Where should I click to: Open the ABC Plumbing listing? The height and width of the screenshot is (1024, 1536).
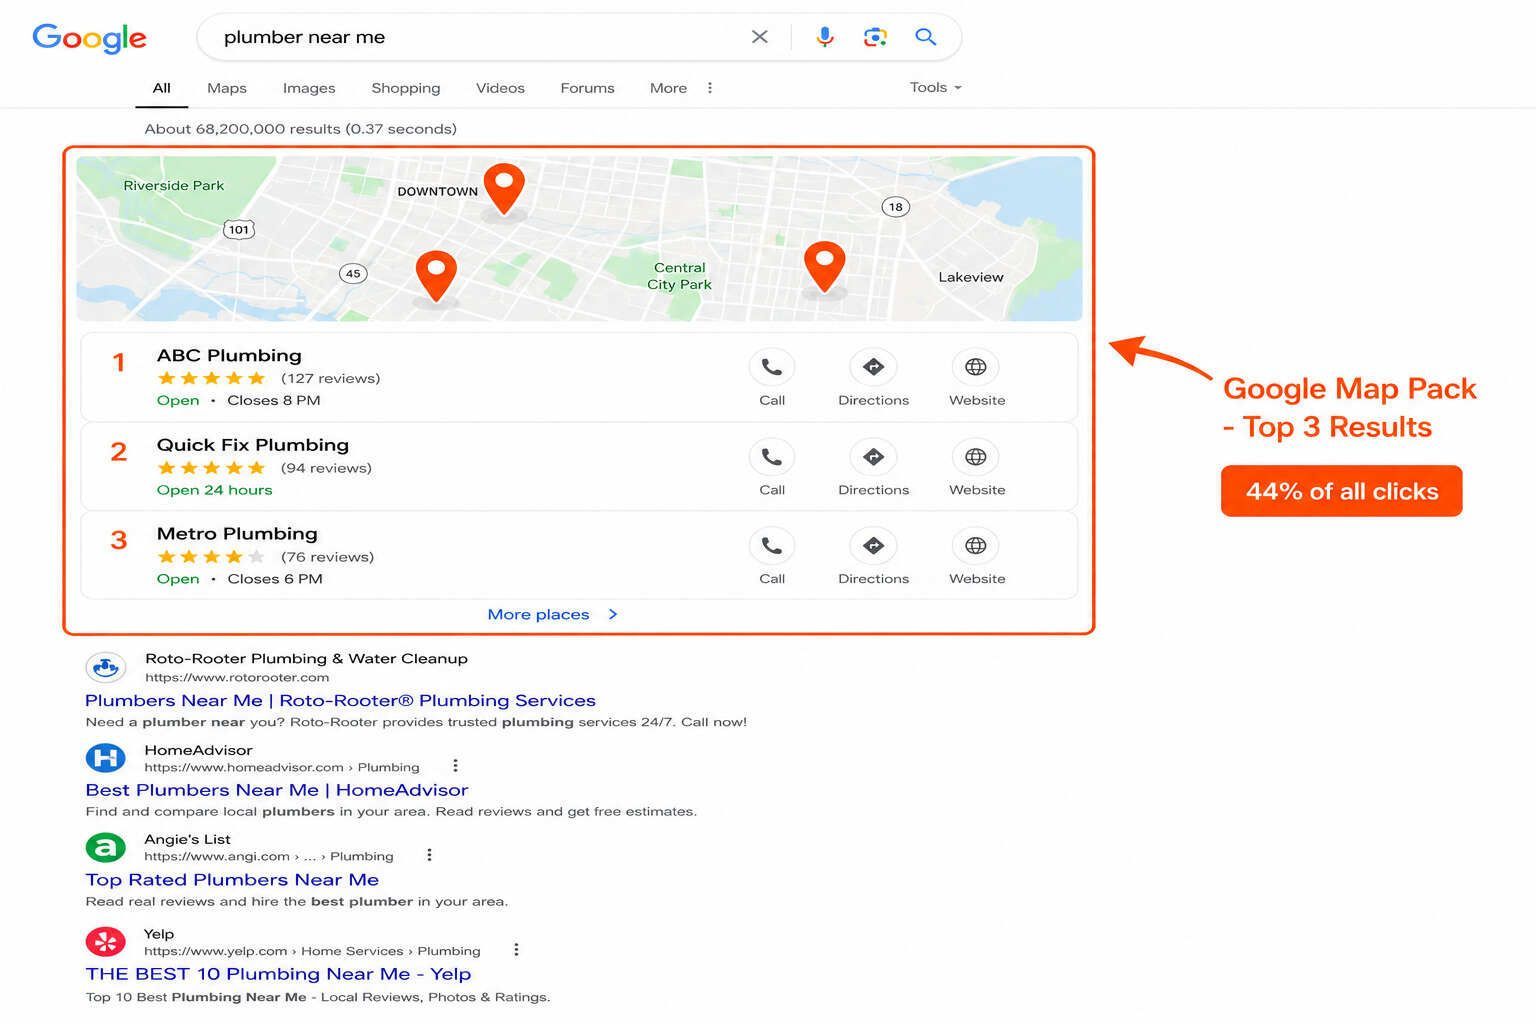point(229,355)
